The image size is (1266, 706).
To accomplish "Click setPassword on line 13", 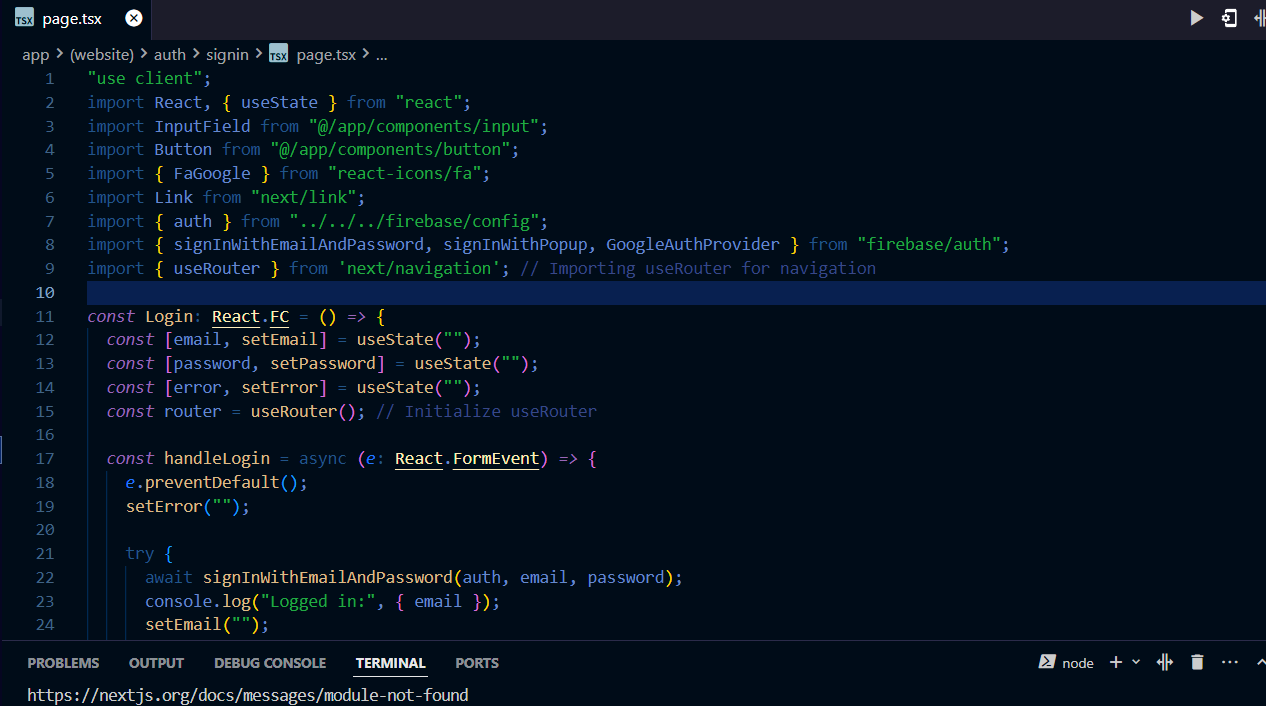I will tap(323, 363).
